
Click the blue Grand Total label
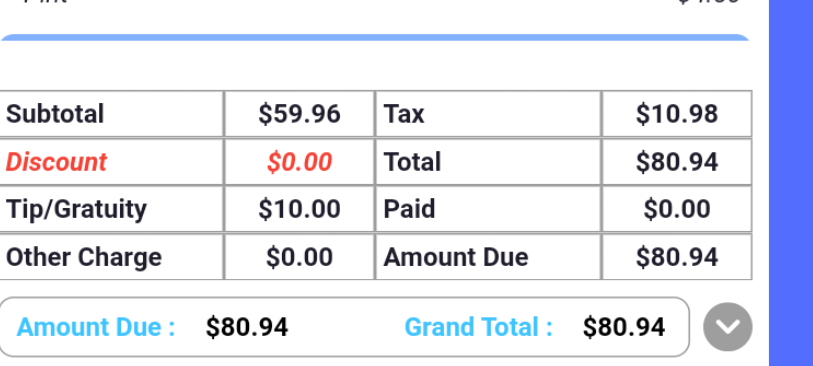[x=479, y=327]
